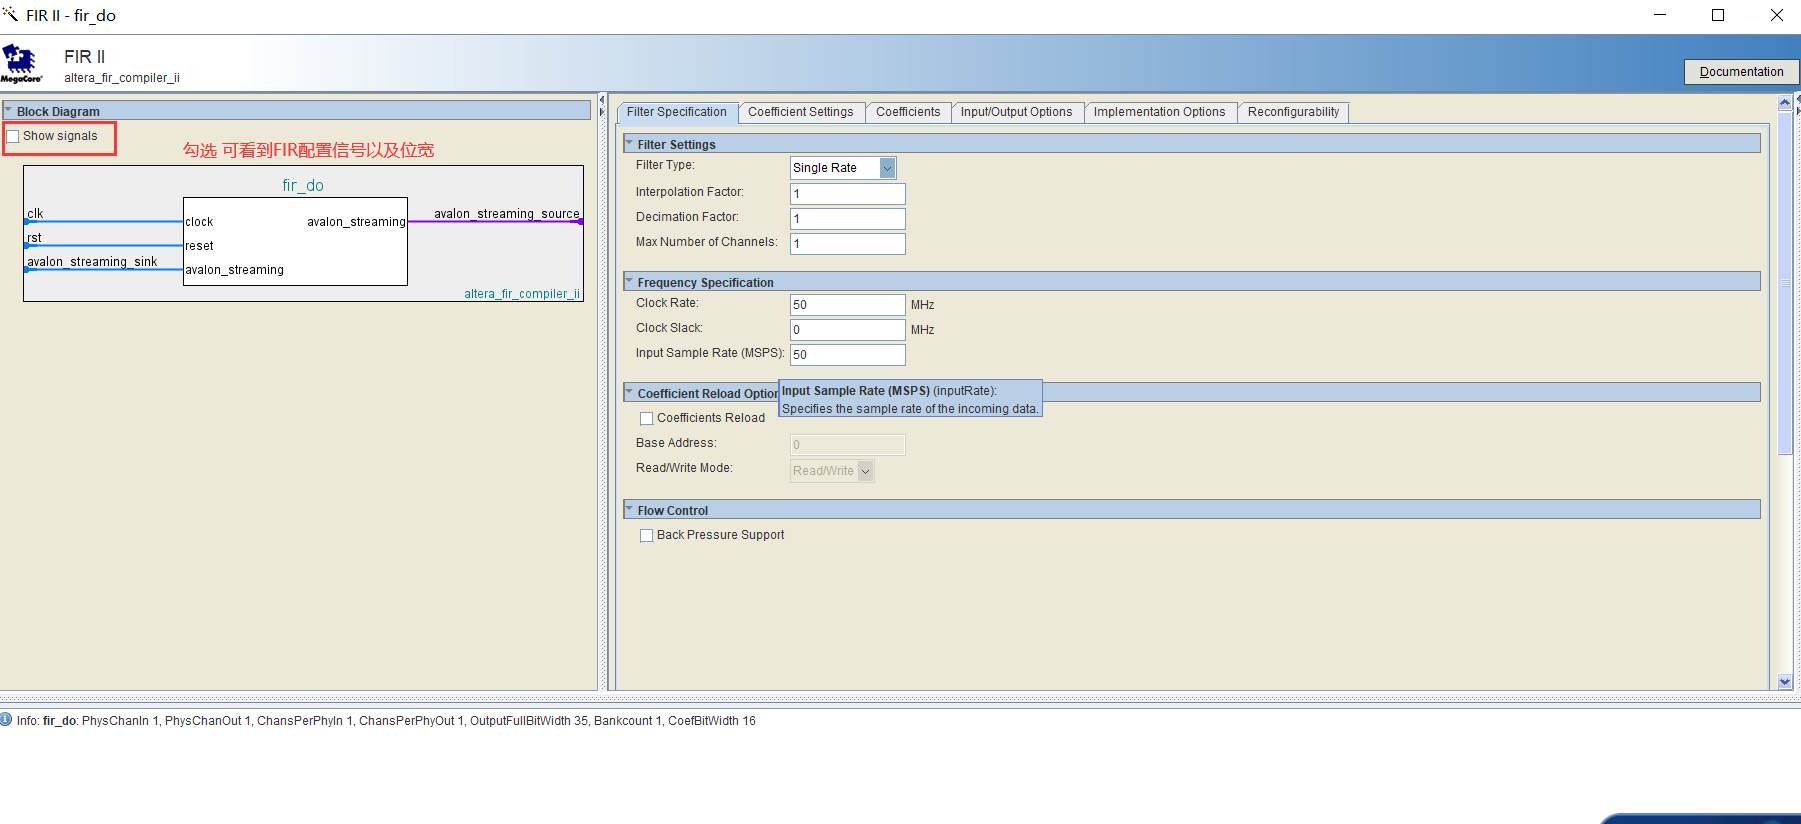This screenshot has width=1801, height=824.
Task: Click the Decimation Factor field
Action: pyautogui.click(x=847, y=219)
